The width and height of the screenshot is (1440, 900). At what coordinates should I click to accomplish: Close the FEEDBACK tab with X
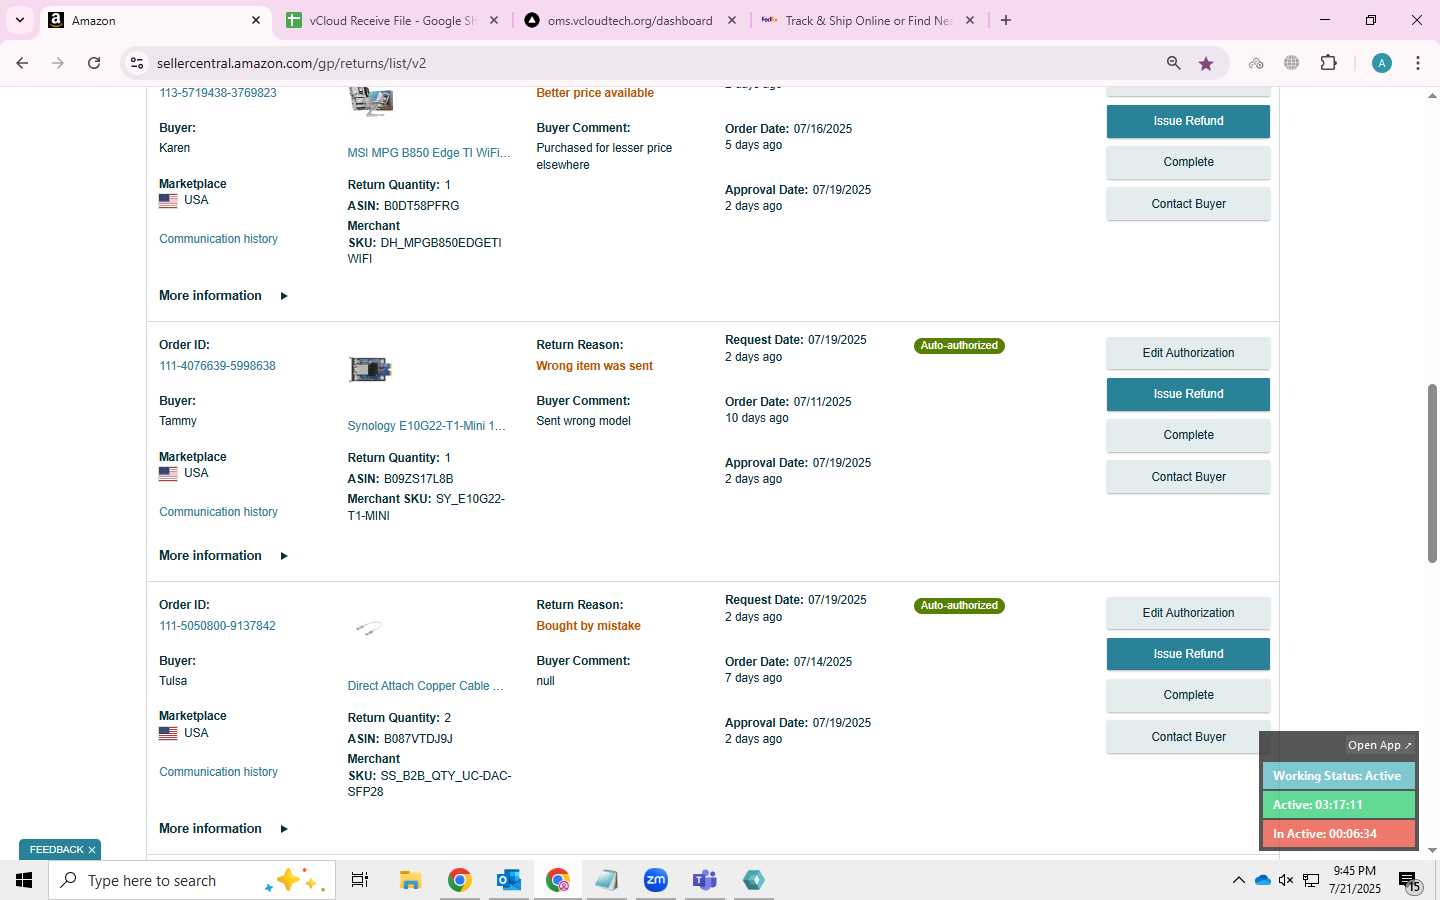pos(92,850)
